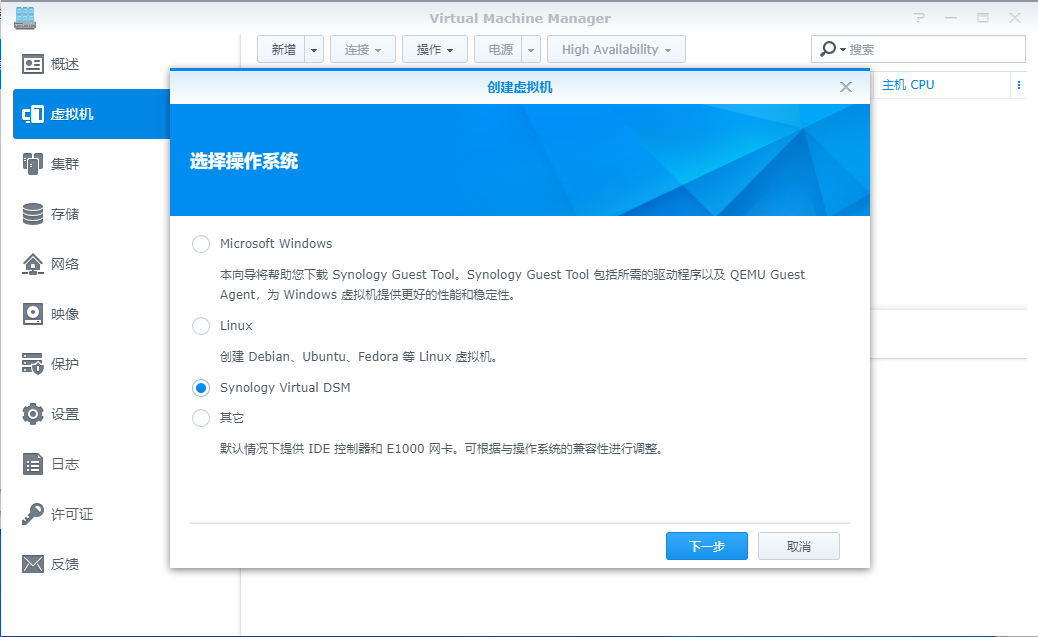Expand the High Availability dropdown
This screenshot has width=1038, height=637.
[x=616, y=50]
